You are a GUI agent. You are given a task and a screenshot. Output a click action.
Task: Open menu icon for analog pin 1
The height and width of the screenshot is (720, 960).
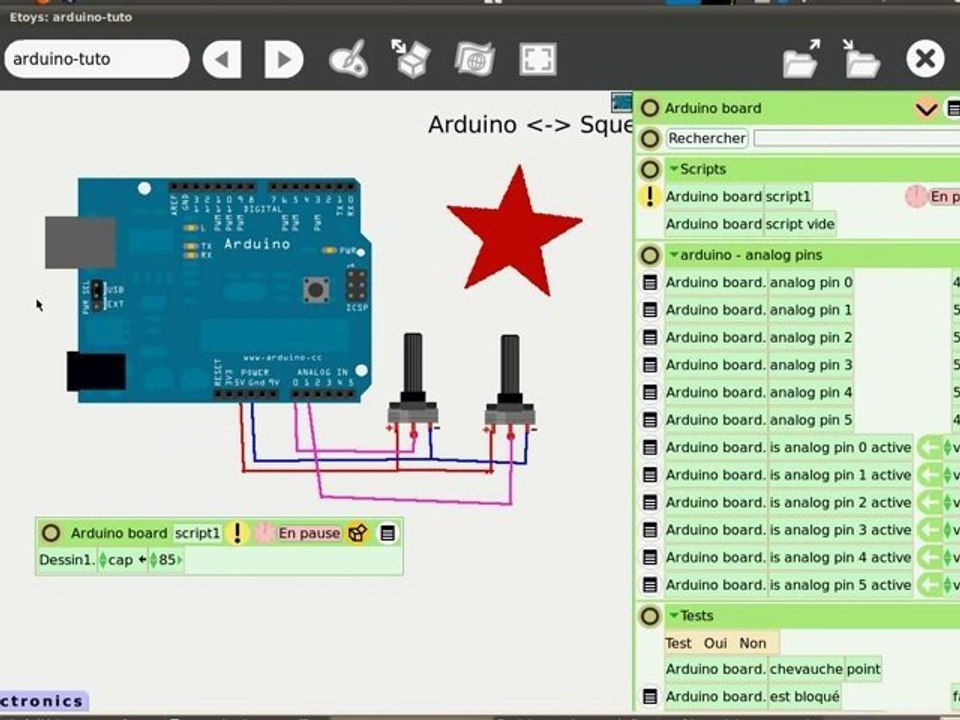coord(650,310)
